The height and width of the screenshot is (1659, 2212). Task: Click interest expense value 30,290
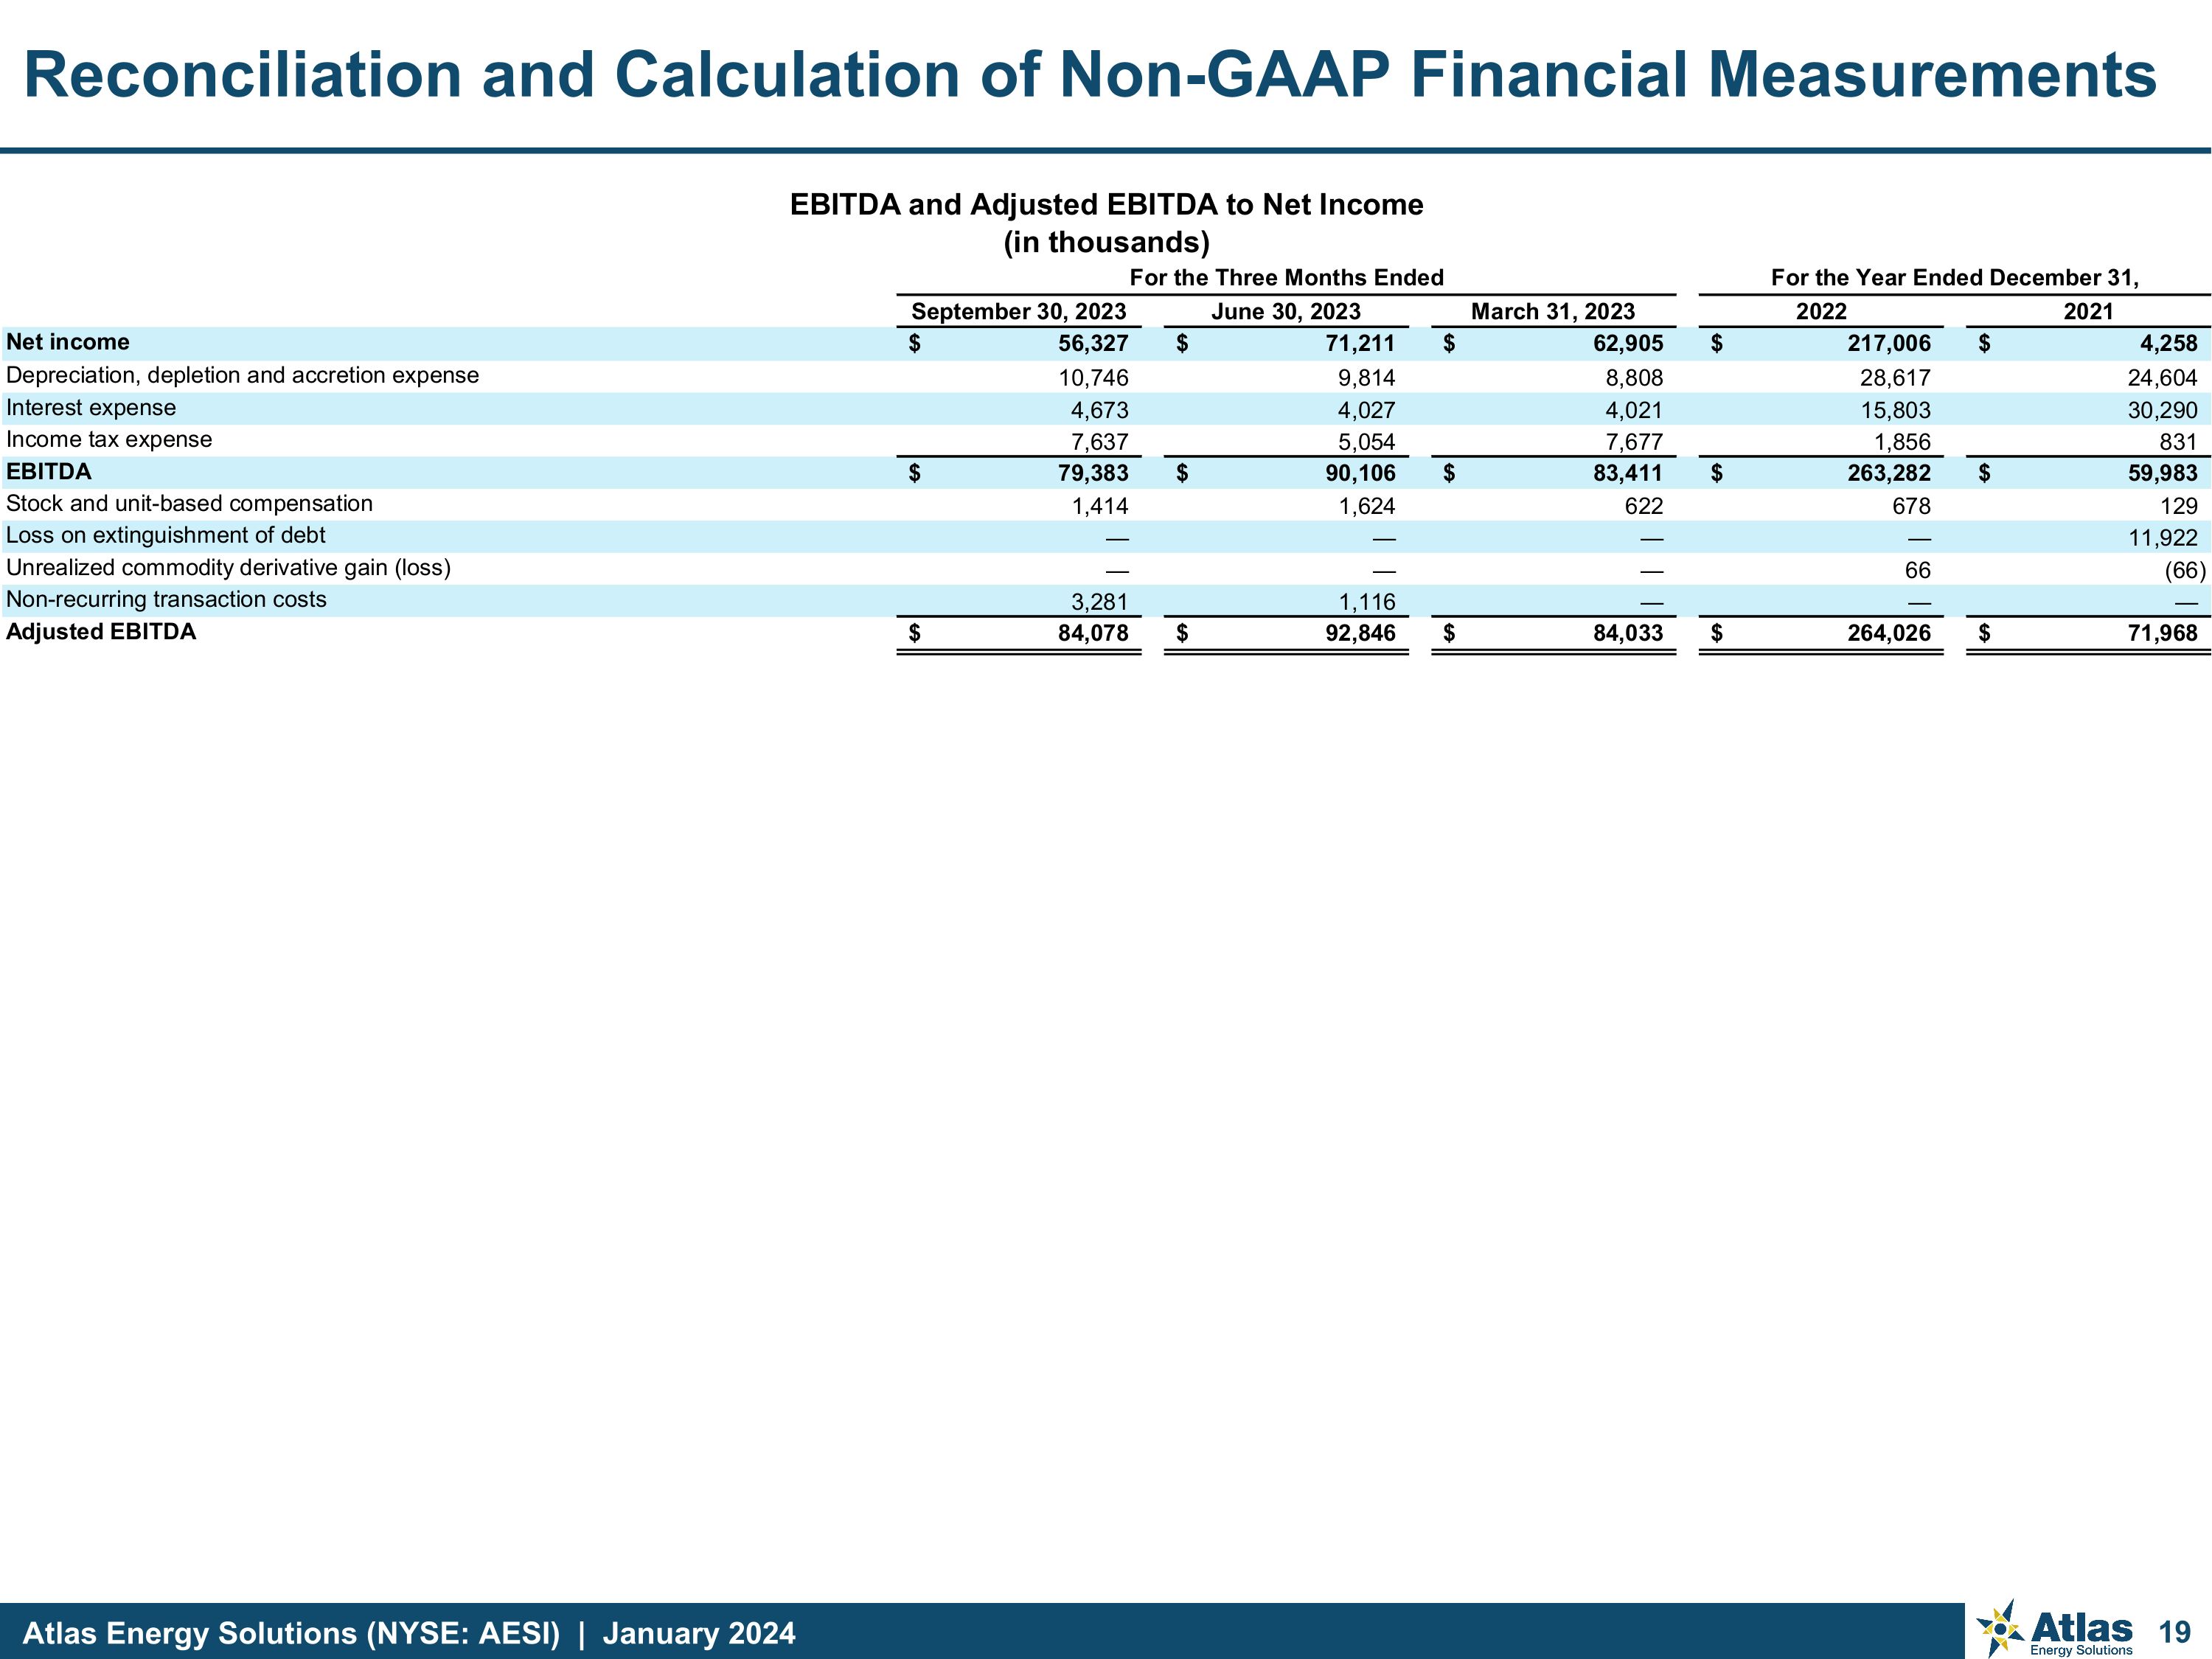[2162, 410]
